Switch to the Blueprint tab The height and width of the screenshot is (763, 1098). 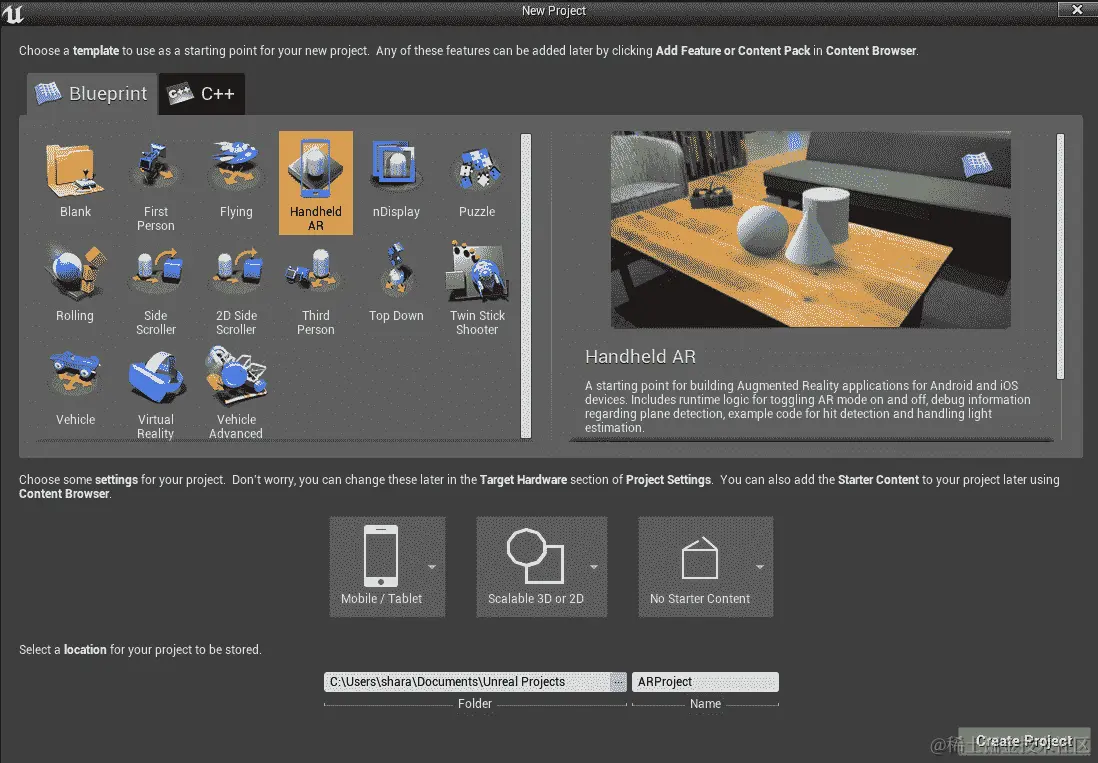[92, 94]
